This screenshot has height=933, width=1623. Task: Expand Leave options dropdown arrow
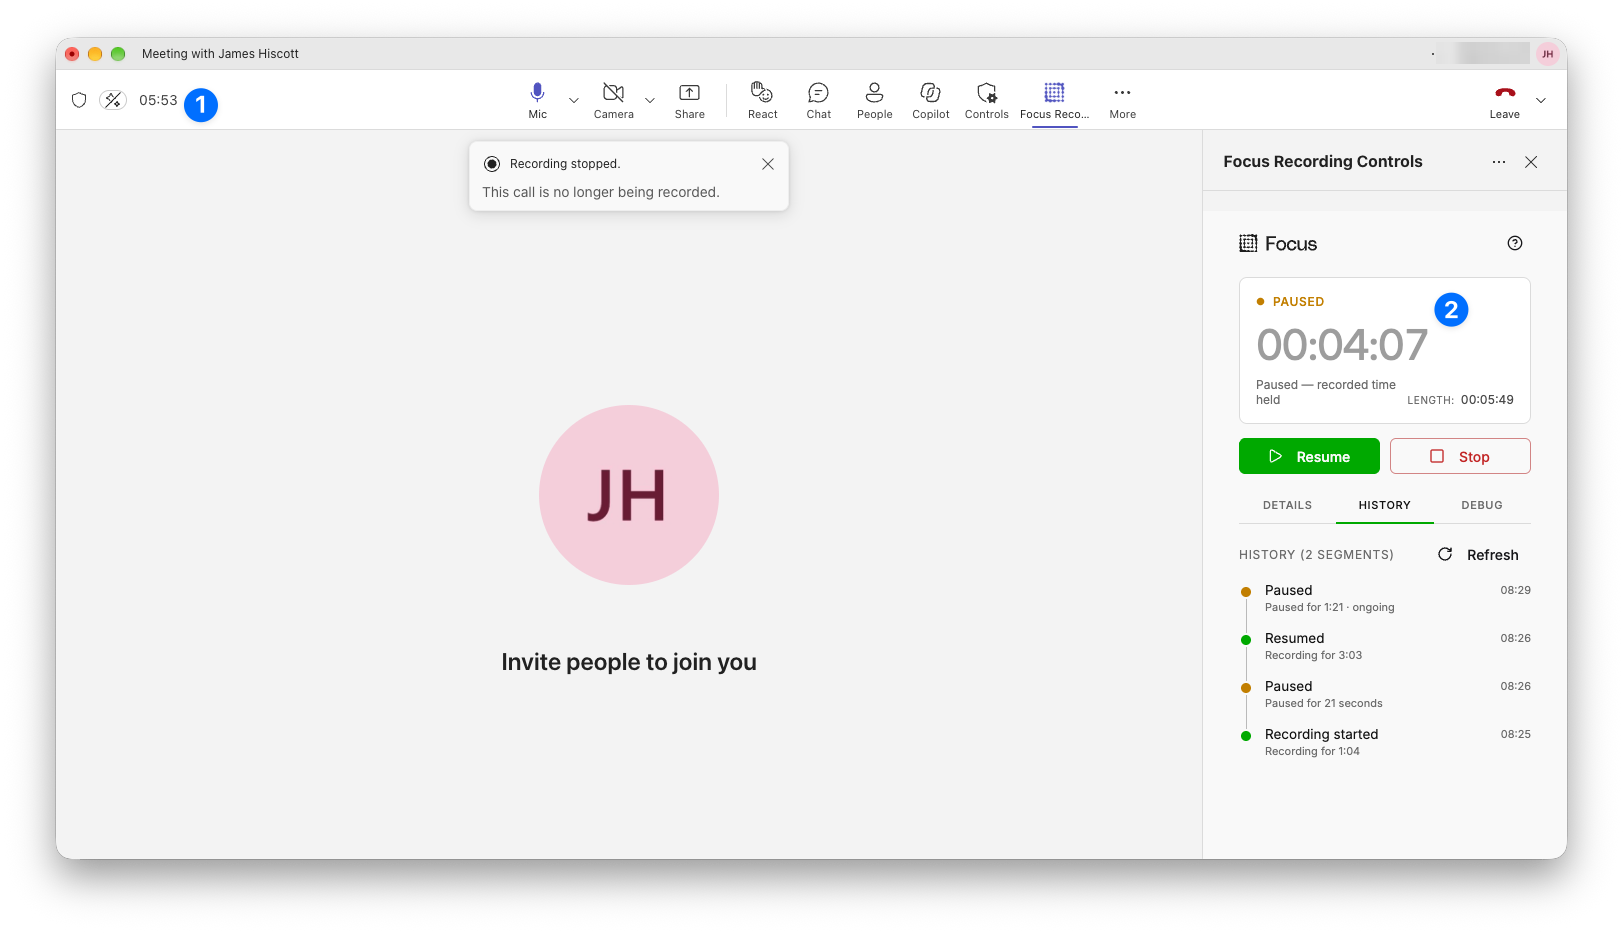click(1541, 100)
